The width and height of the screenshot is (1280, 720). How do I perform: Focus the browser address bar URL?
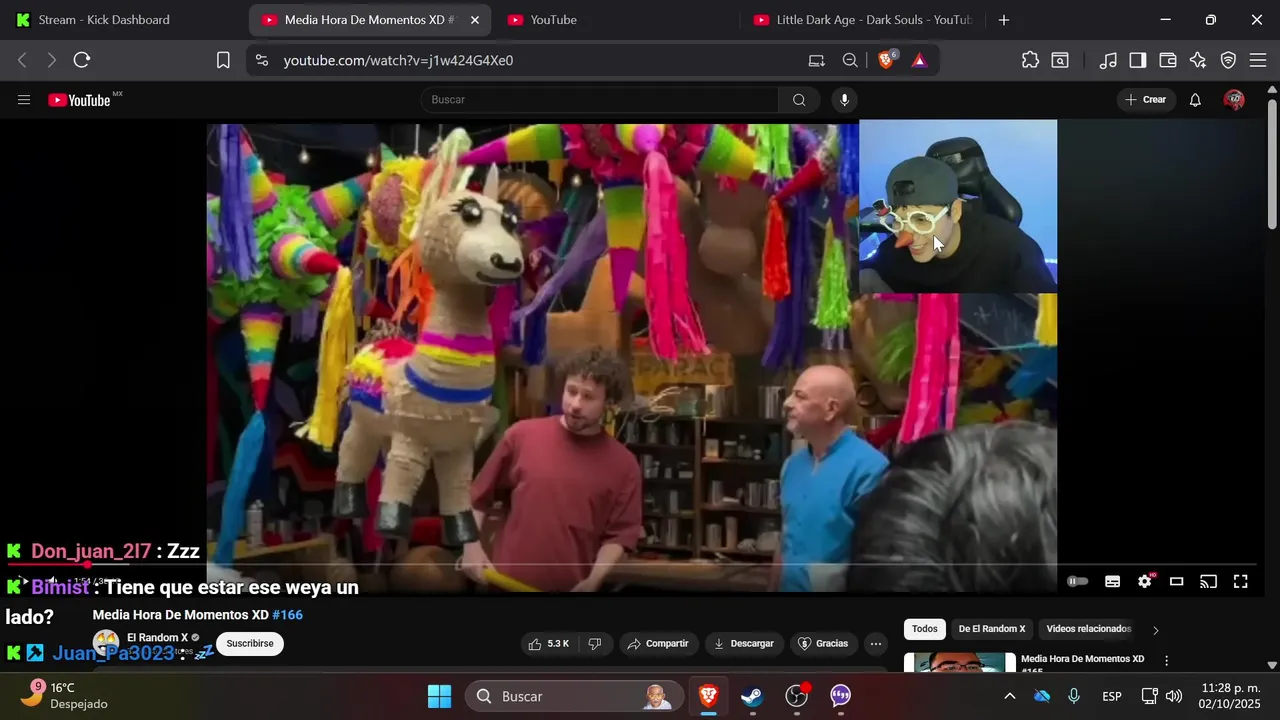point(398,60)
